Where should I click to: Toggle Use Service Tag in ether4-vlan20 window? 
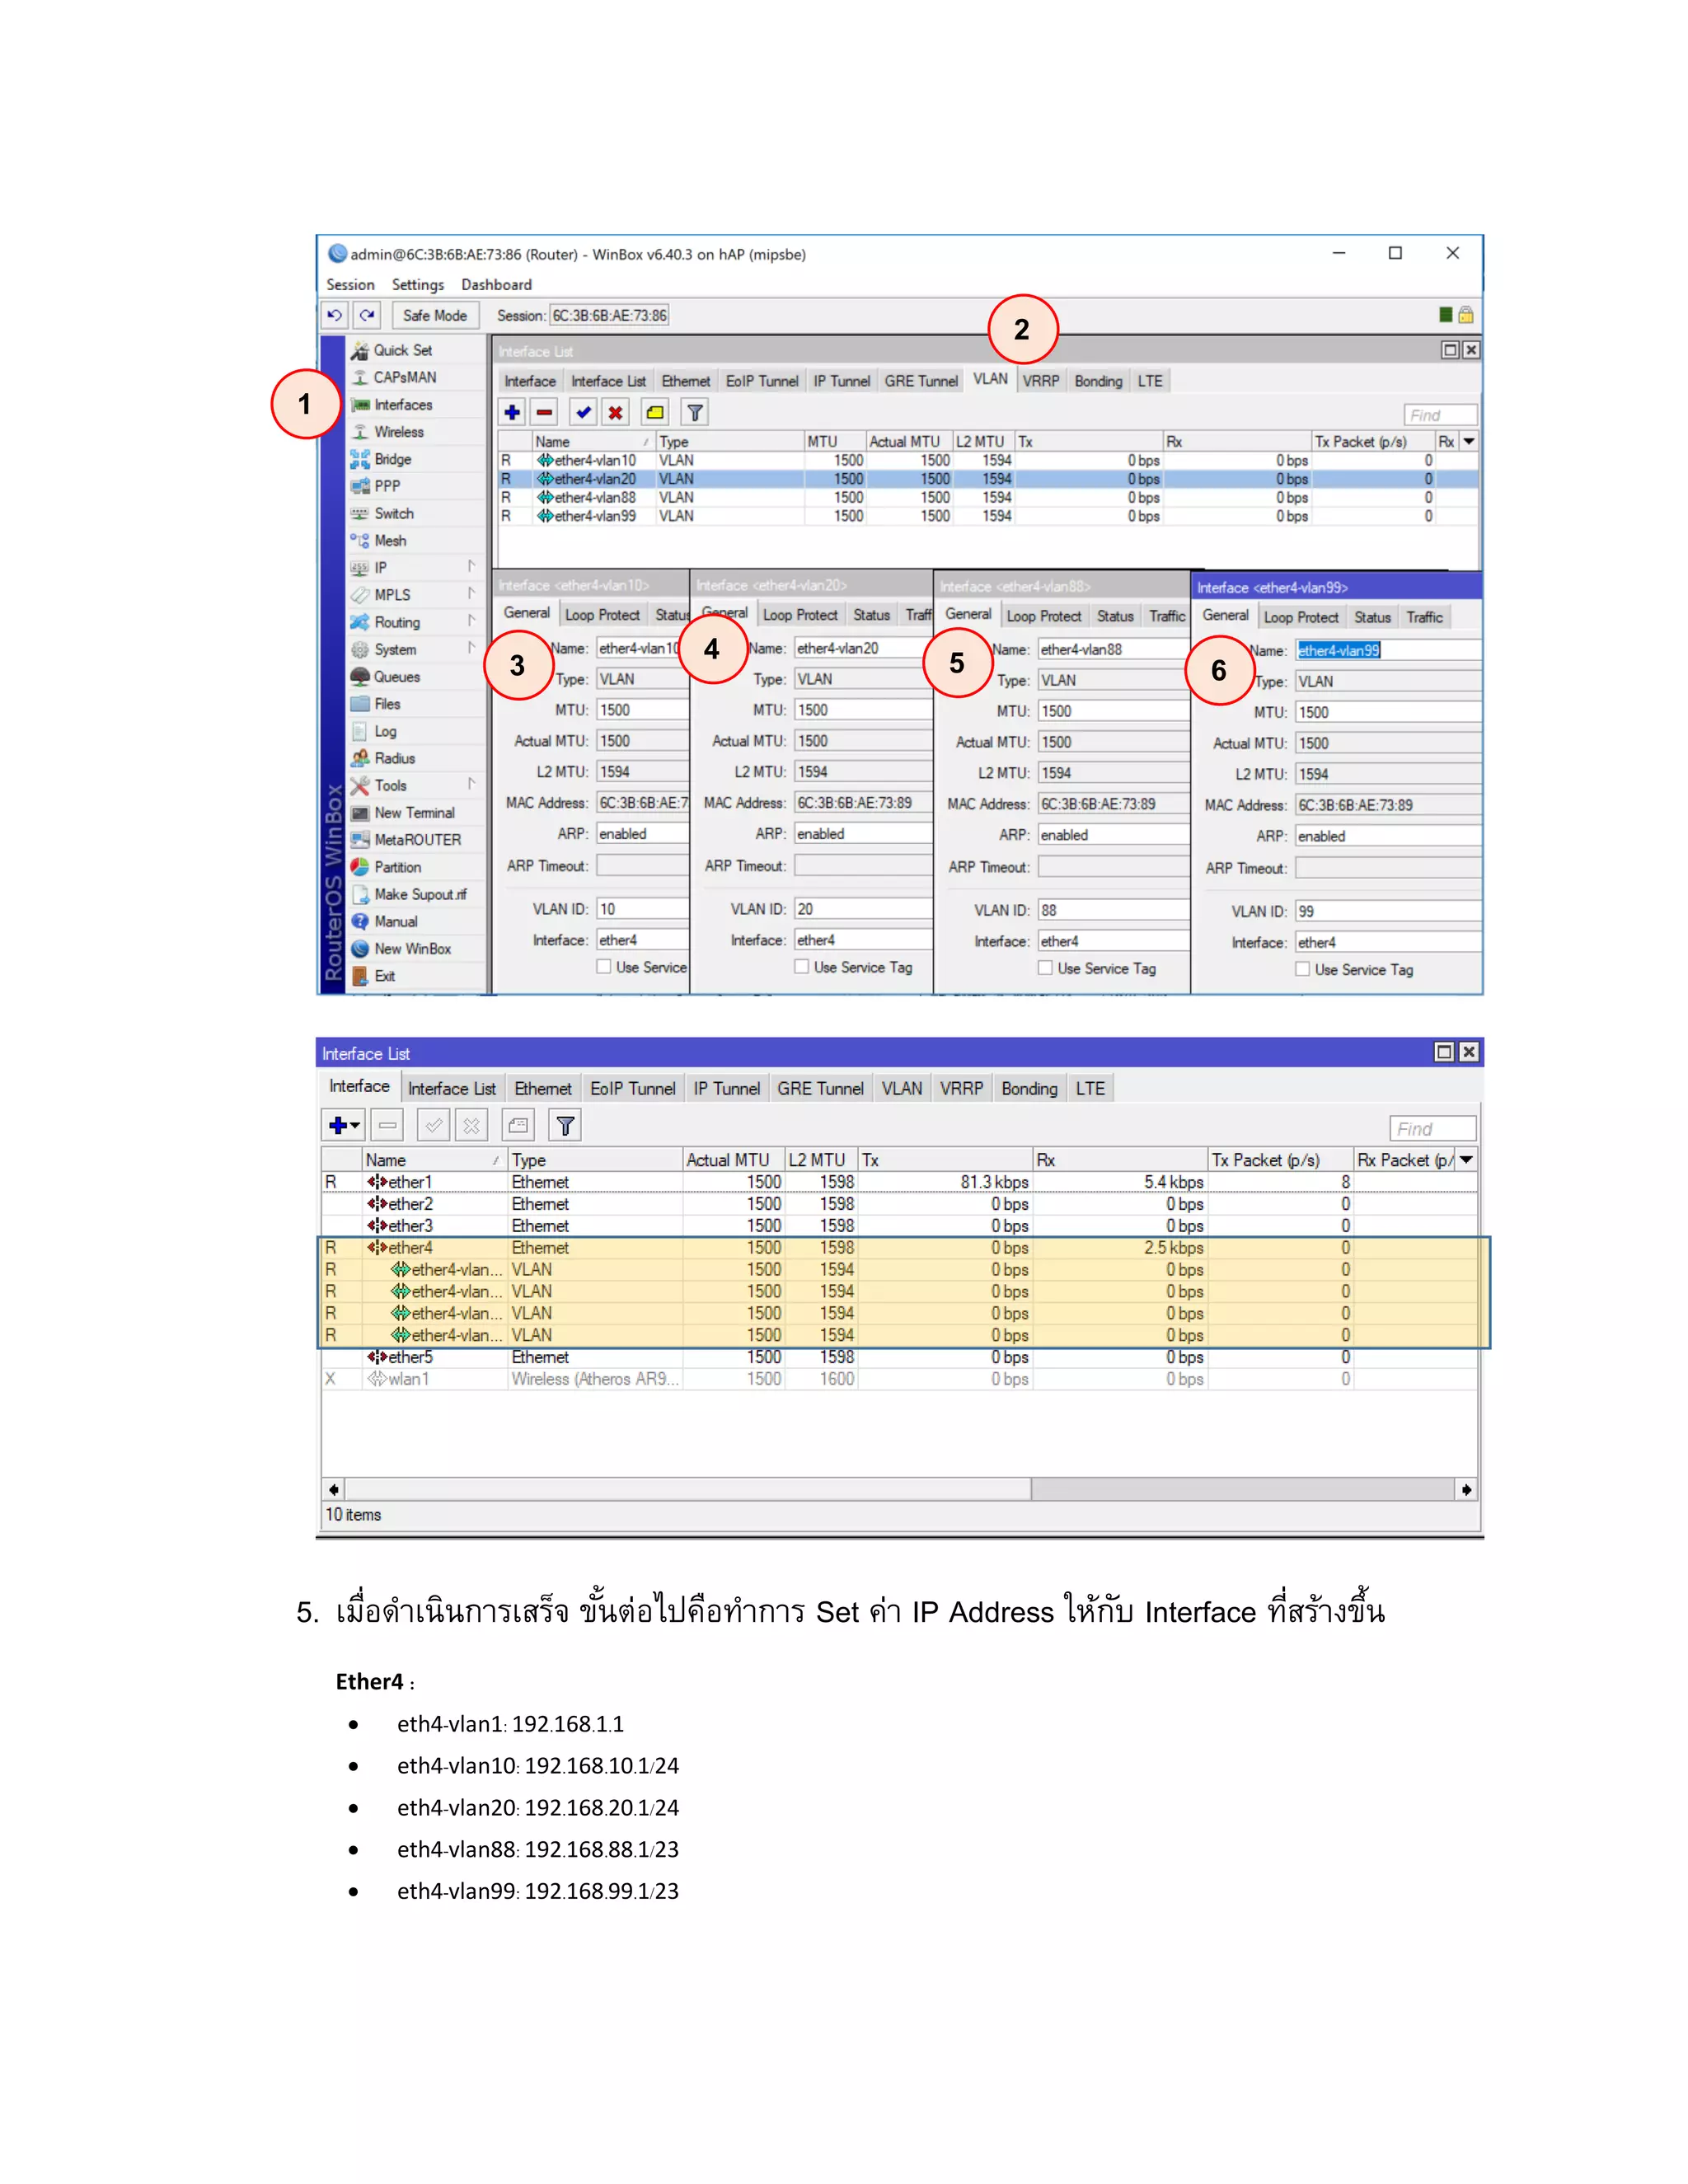pos(802,967)
